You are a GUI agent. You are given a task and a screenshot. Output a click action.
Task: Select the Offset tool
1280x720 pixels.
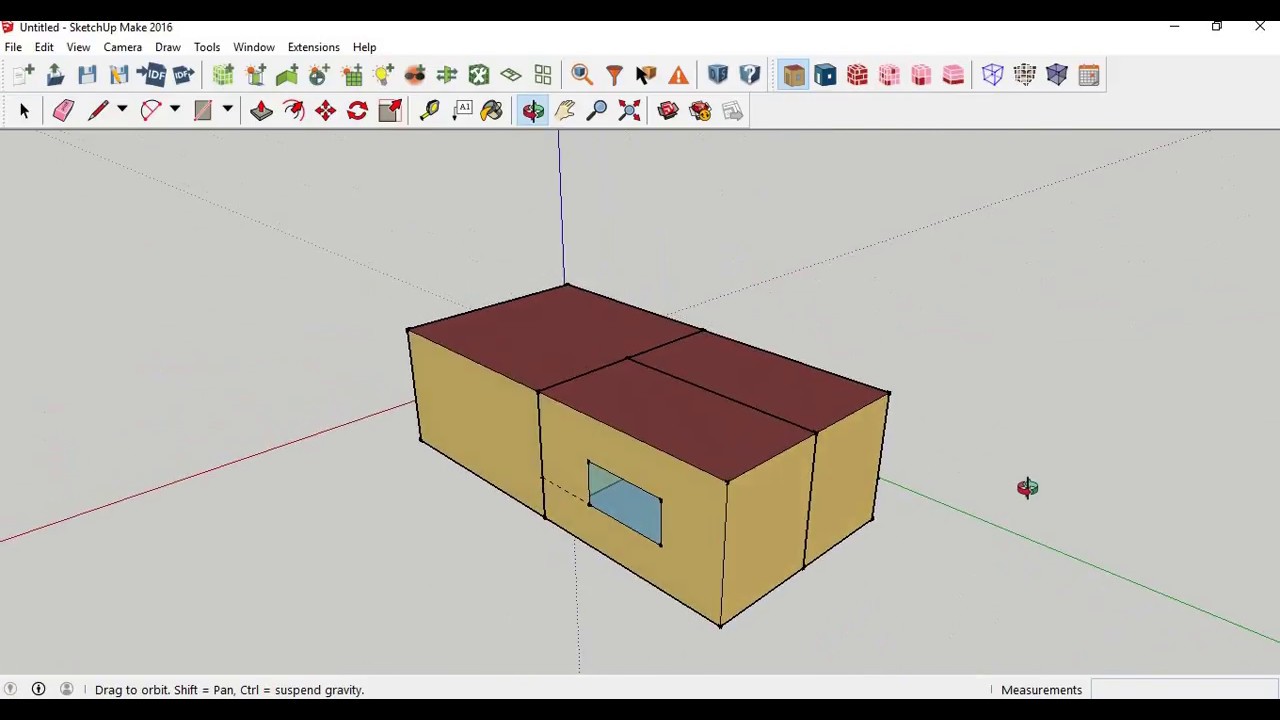(293, 111)
